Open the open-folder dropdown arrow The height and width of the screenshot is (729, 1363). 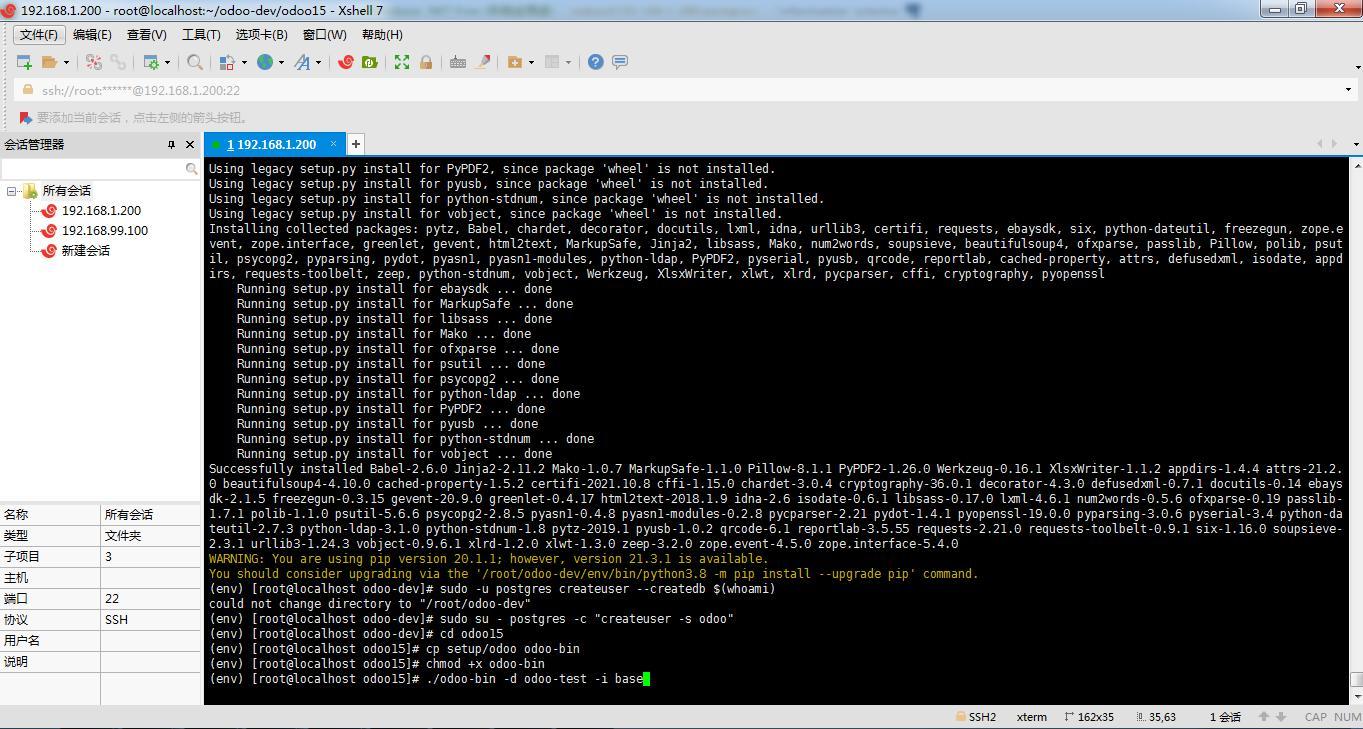67,62
